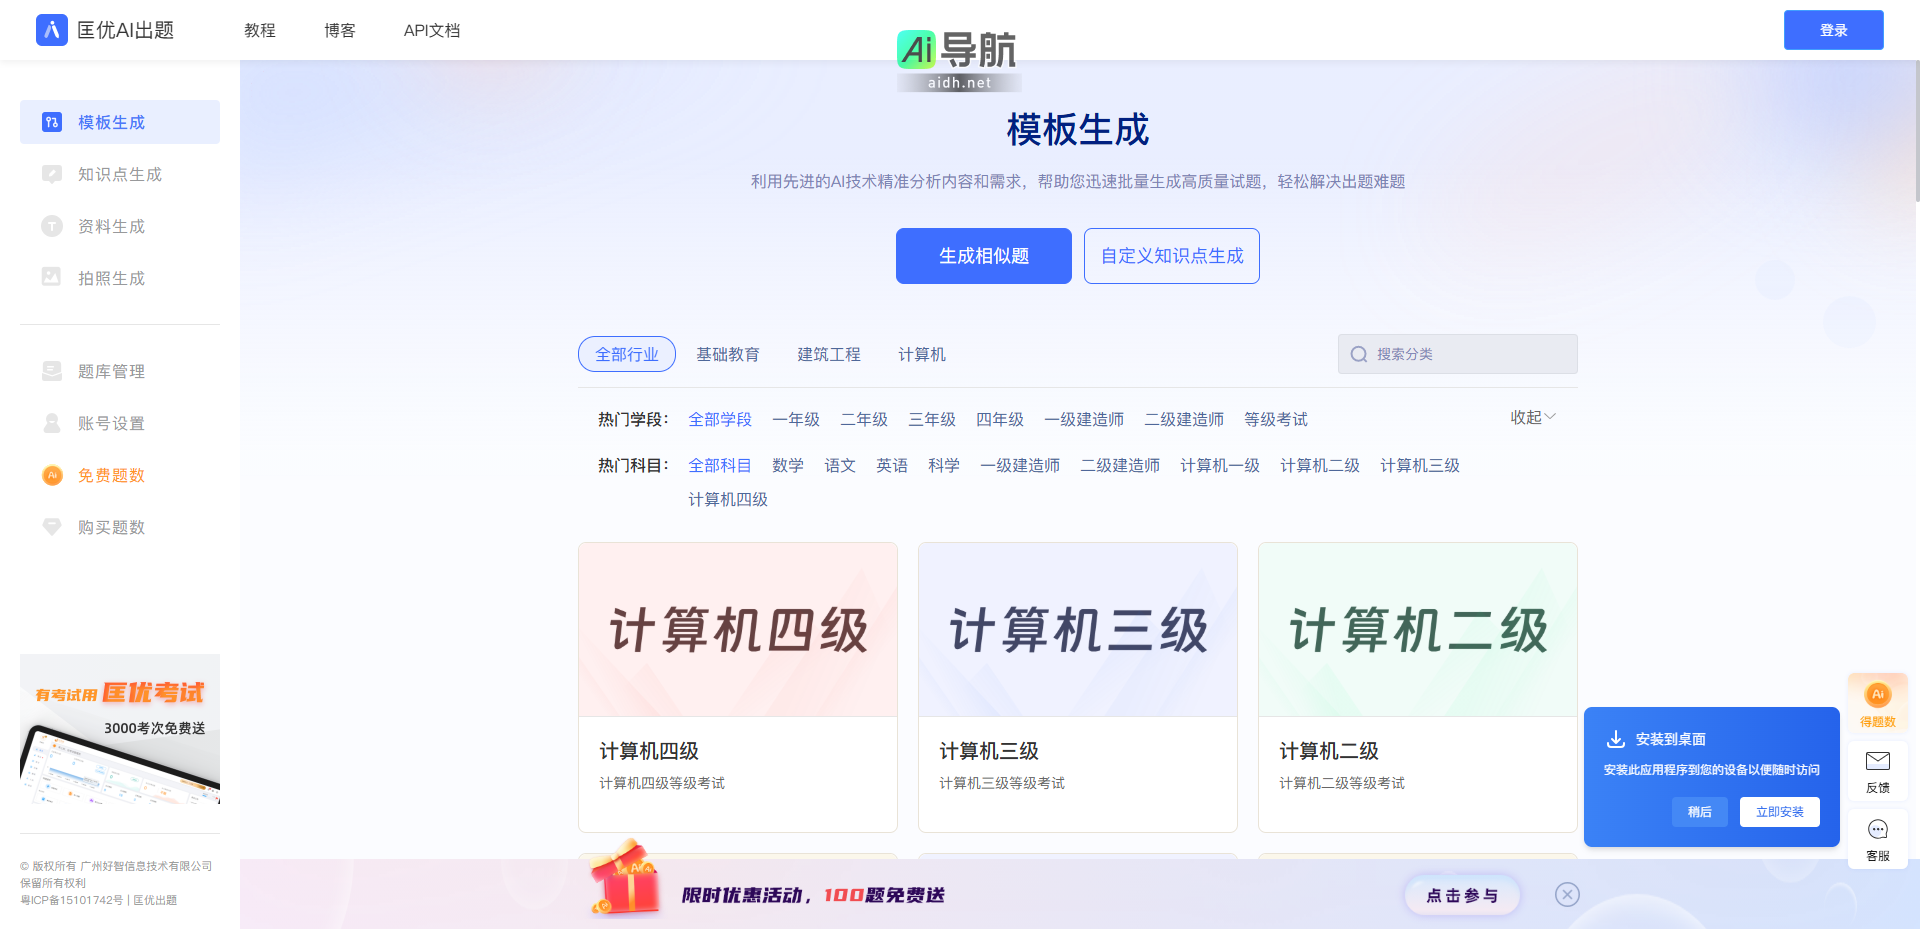Open 知识点生成 from the sidebar
The height and width of the screenshot is (929, 1920).
click(119, 174)
